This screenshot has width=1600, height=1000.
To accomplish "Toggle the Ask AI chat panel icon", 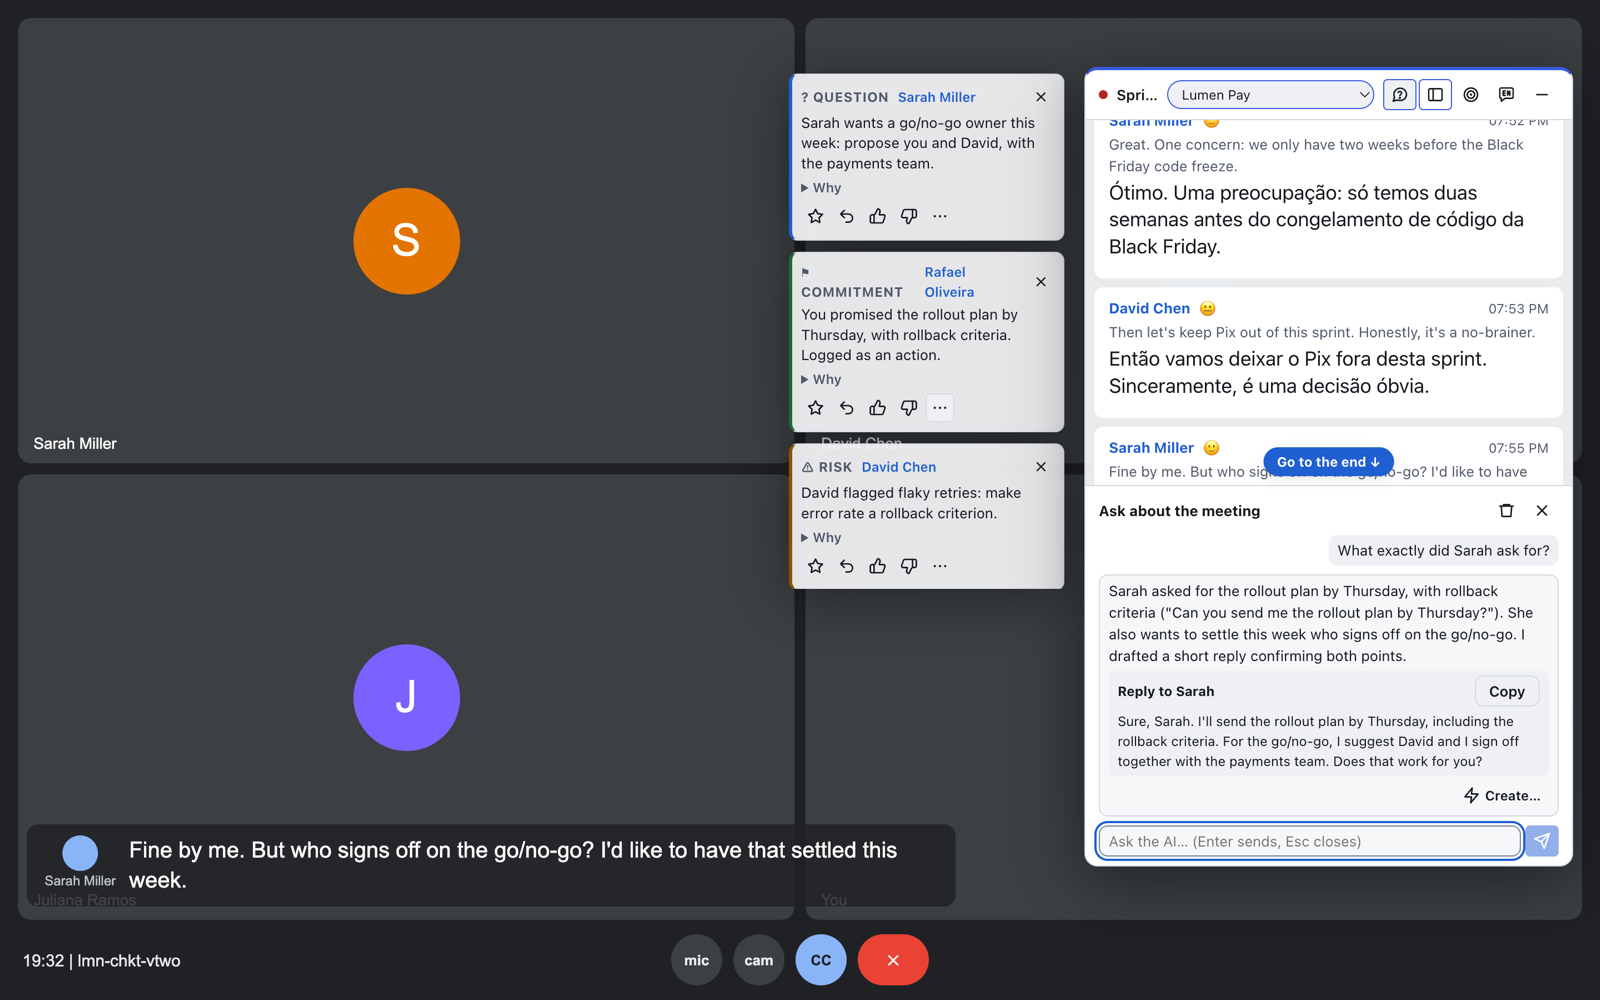I will pyautogui.click(x=1399, y=95).
